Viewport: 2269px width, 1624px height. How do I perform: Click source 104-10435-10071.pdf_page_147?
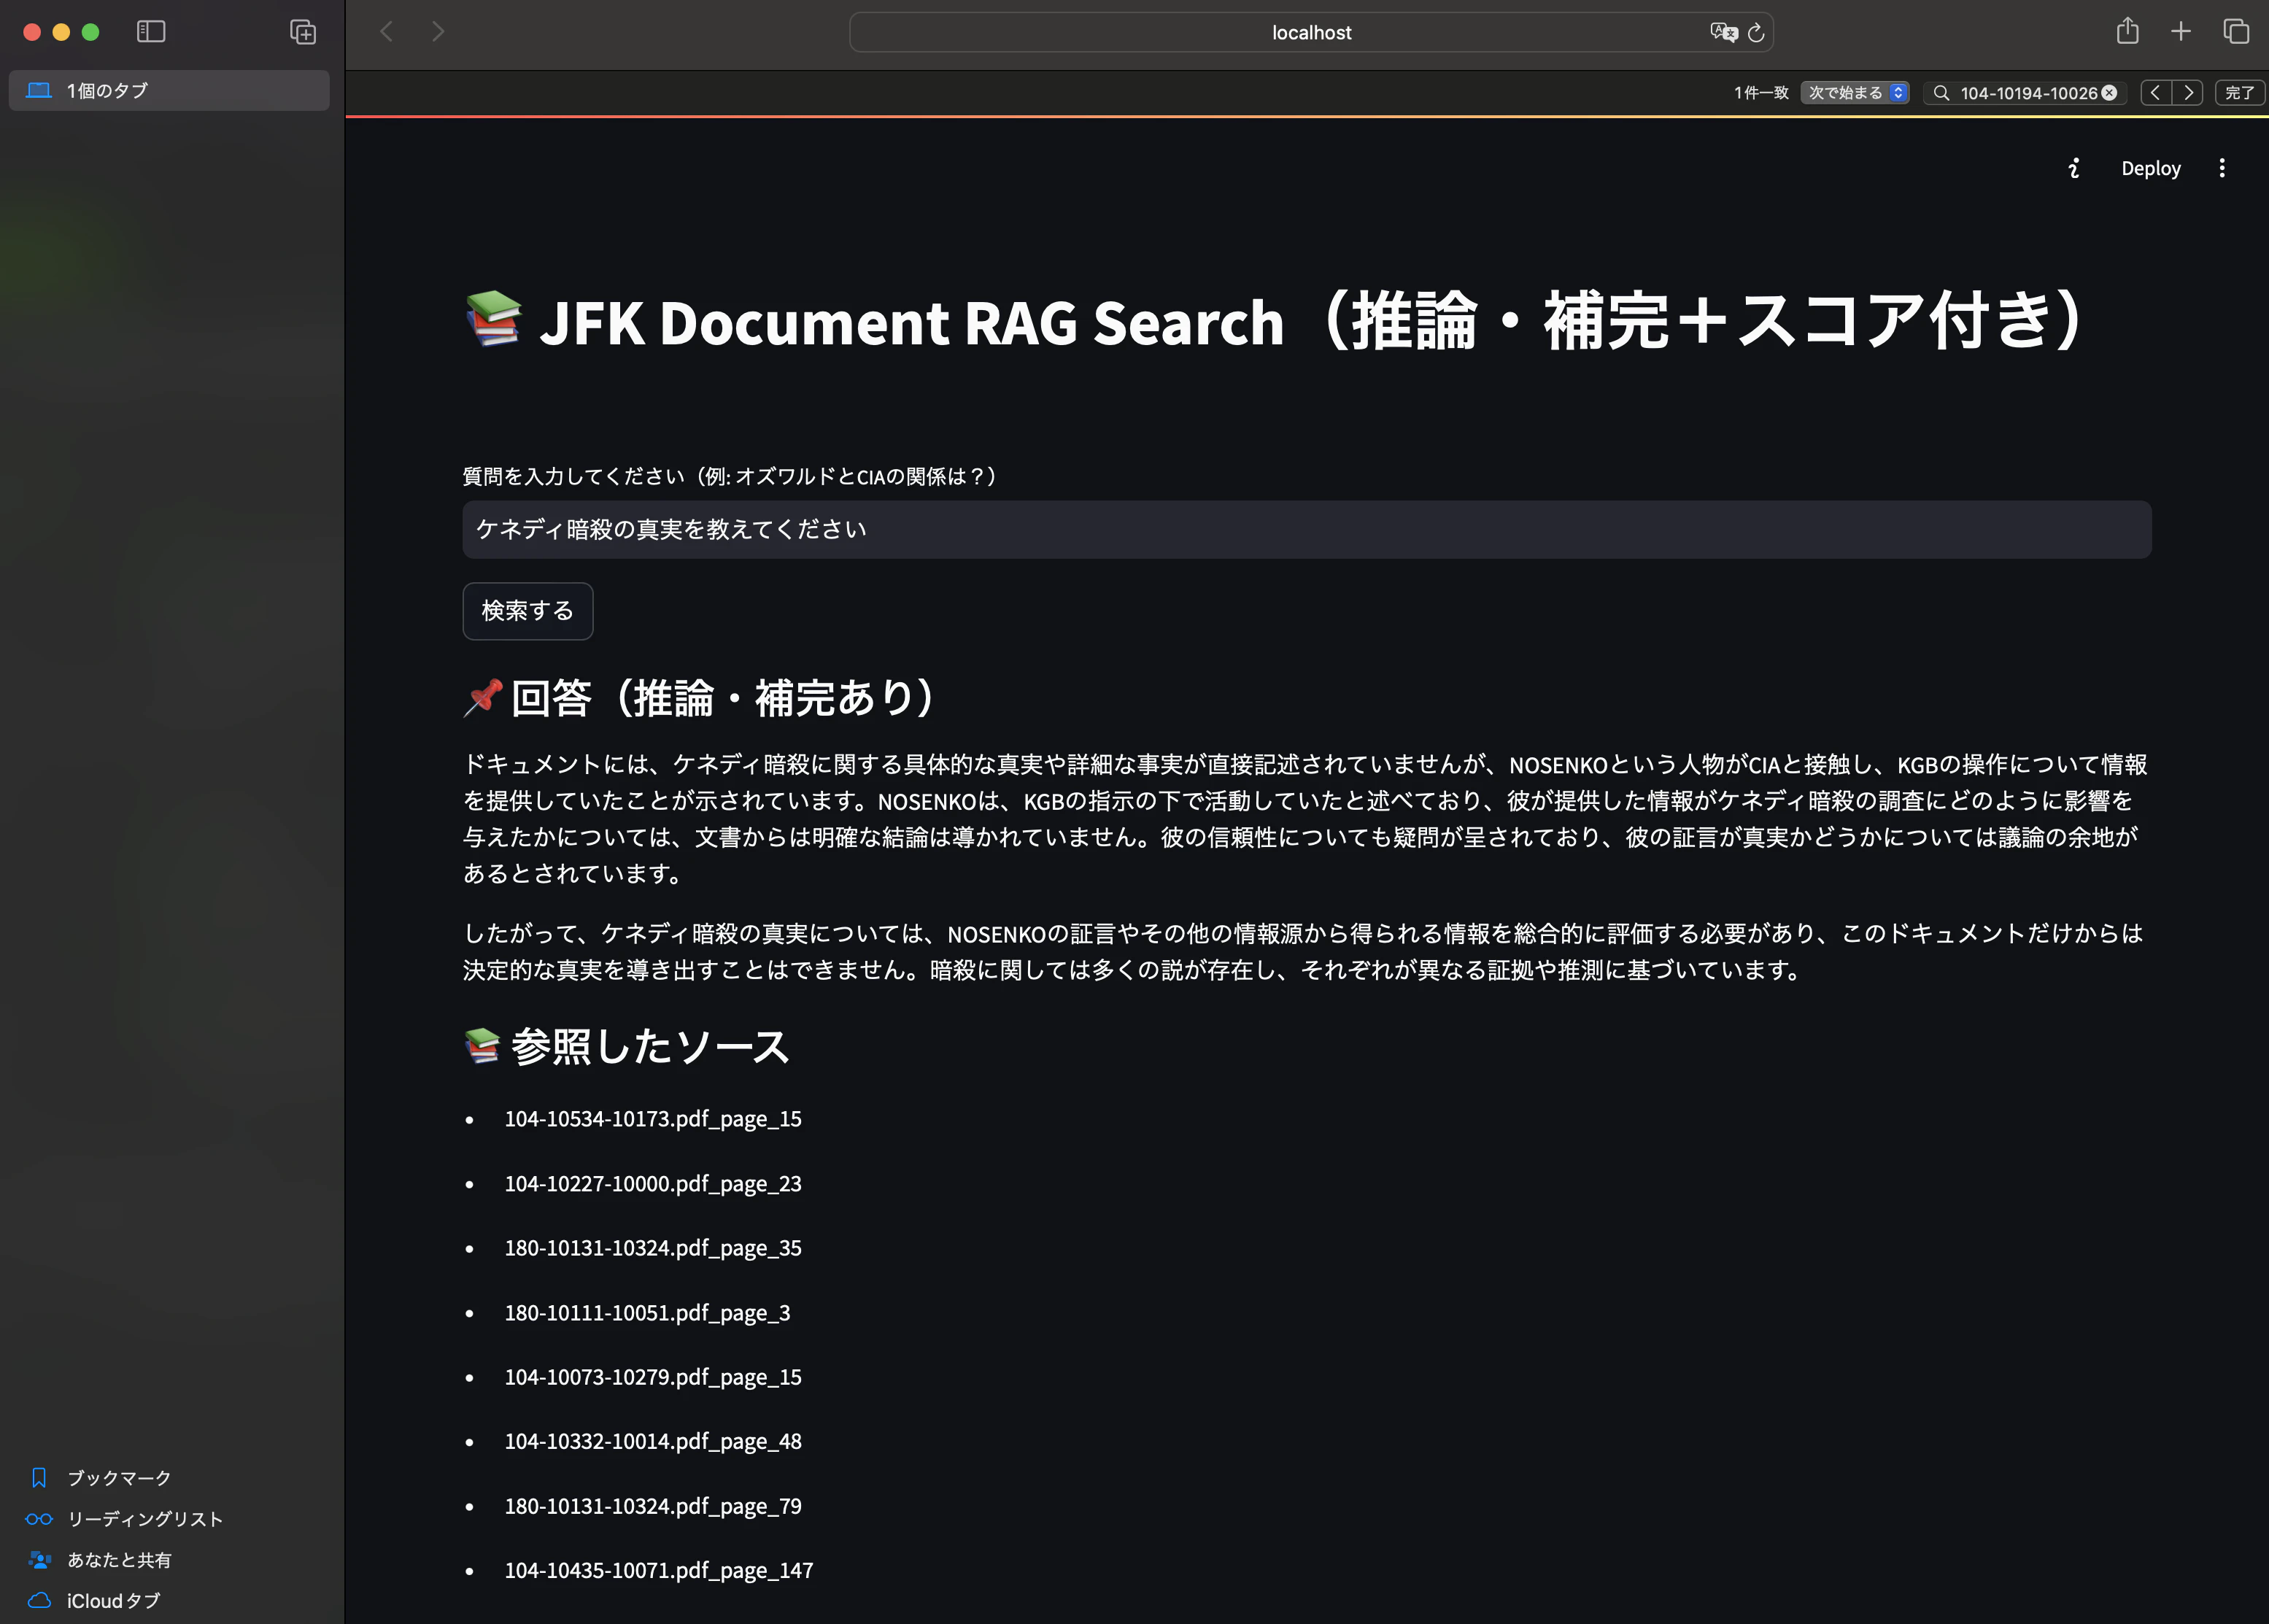point(659,1571)
